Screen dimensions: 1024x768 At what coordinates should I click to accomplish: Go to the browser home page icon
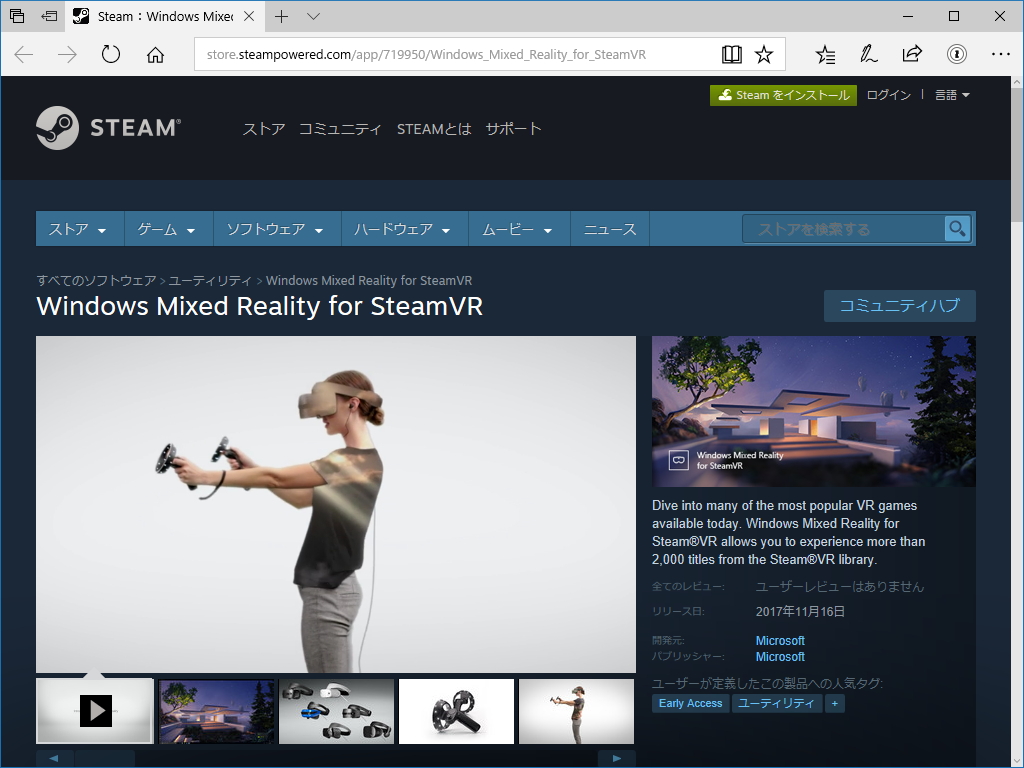pos(153,54)
